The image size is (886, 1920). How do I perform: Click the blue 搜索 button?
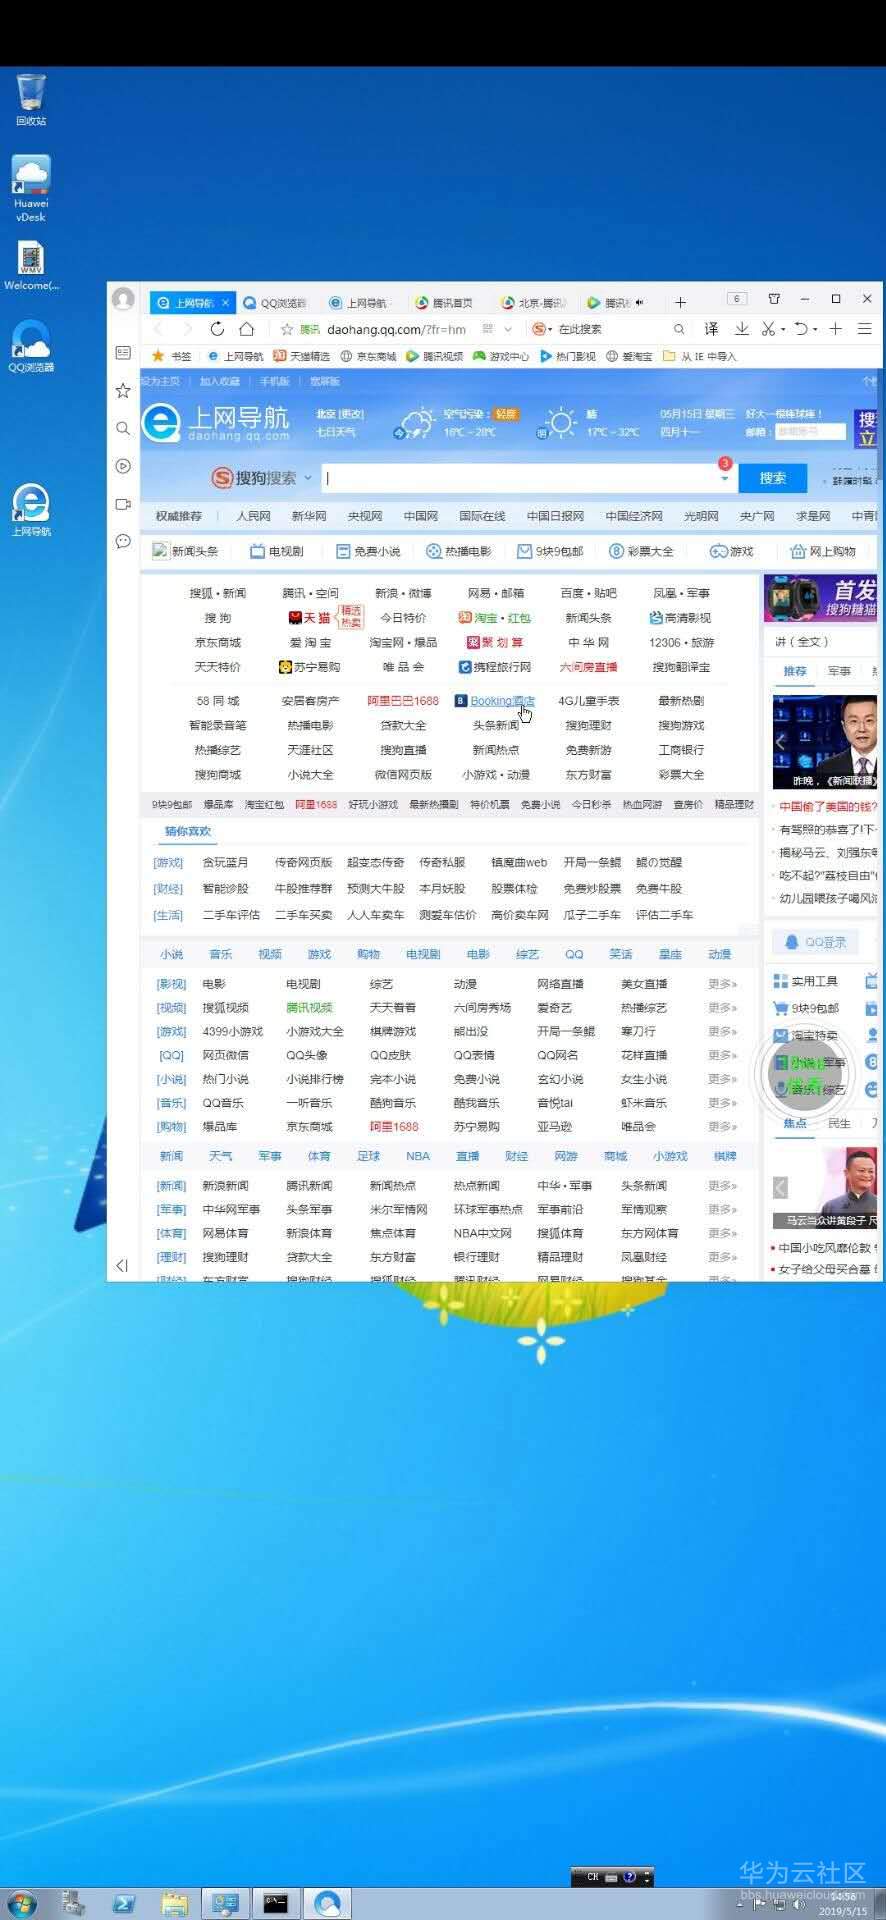(772, 478)
